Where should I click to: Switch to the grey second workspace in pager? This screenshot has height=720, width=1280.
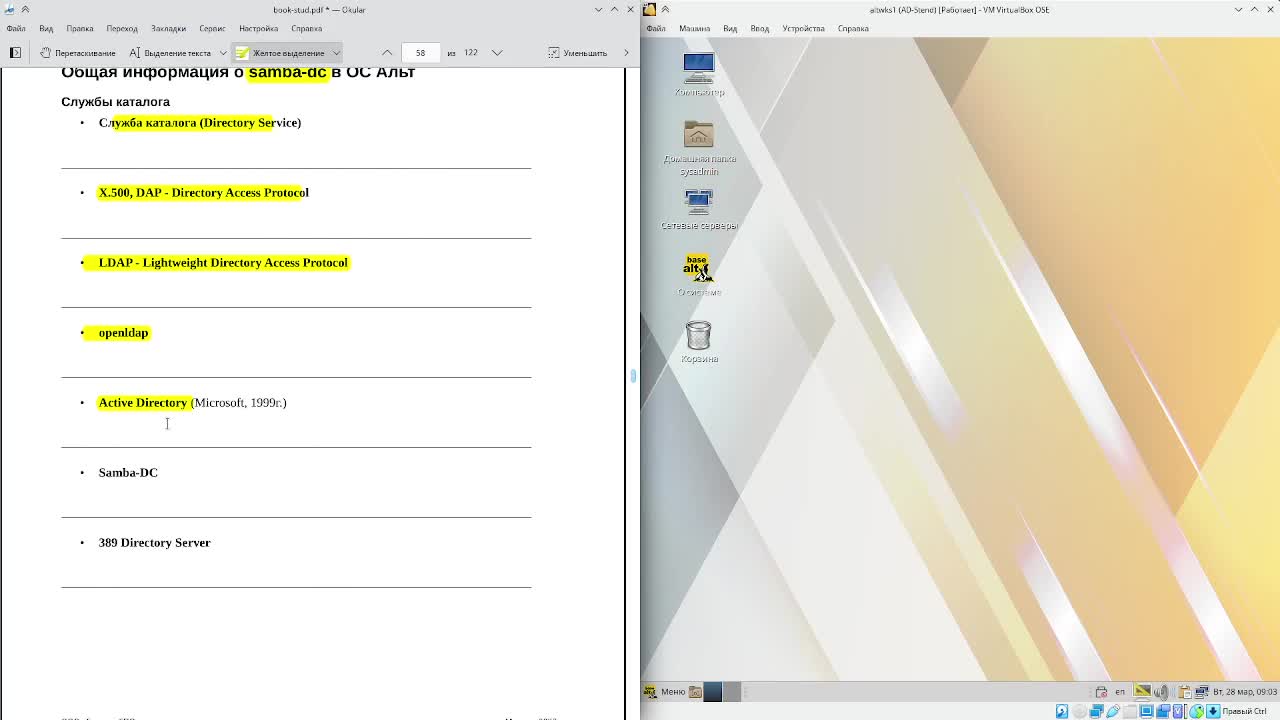click(731, 691)
